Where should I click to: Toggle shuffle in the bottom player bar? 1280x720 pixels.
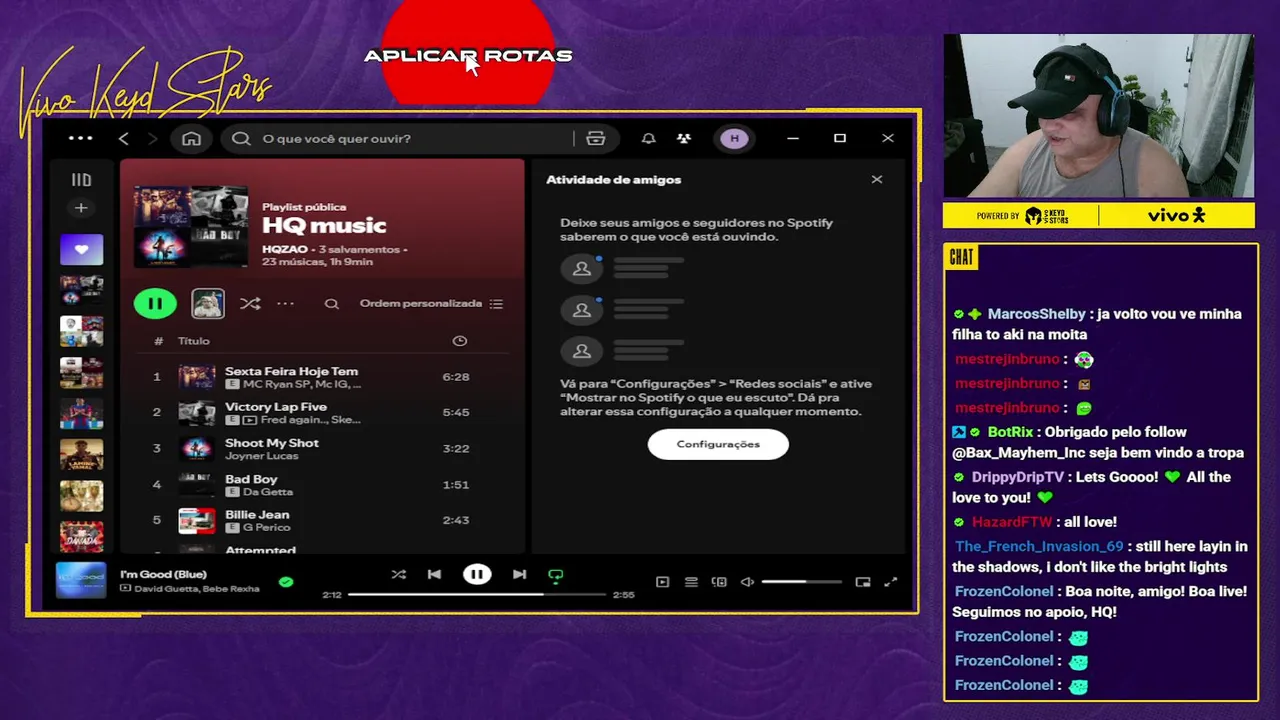tap(399, 574)
